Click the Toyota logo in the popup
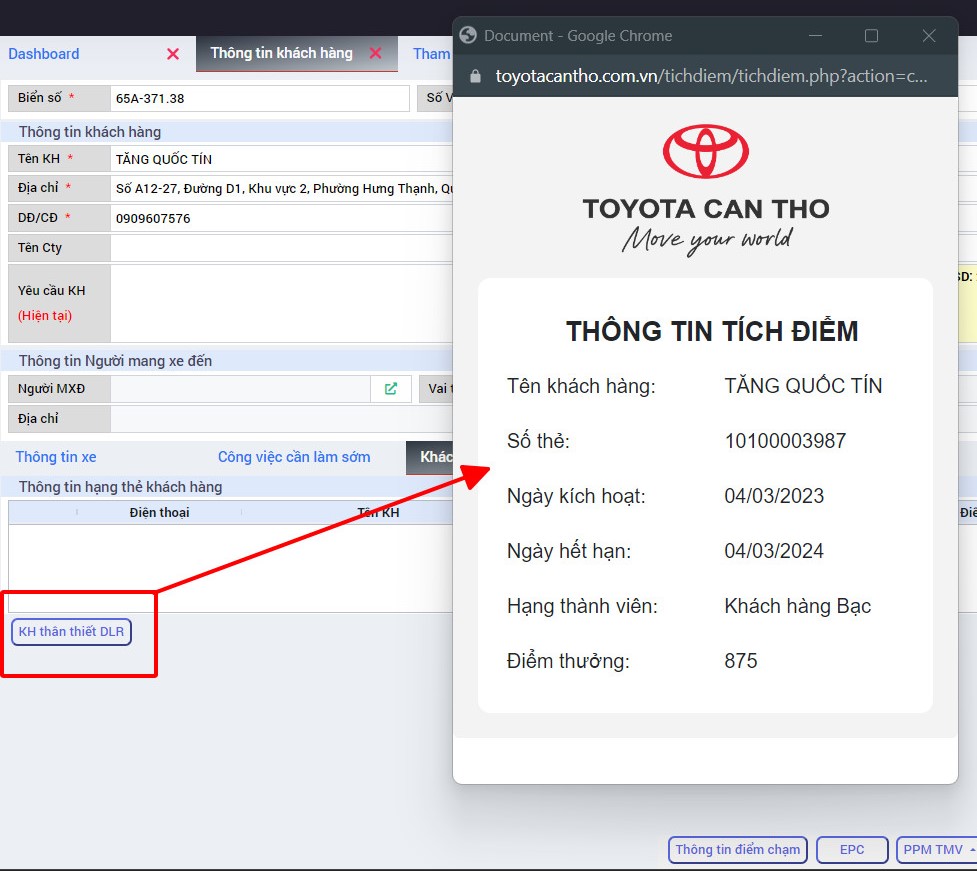 pos(705,152)
